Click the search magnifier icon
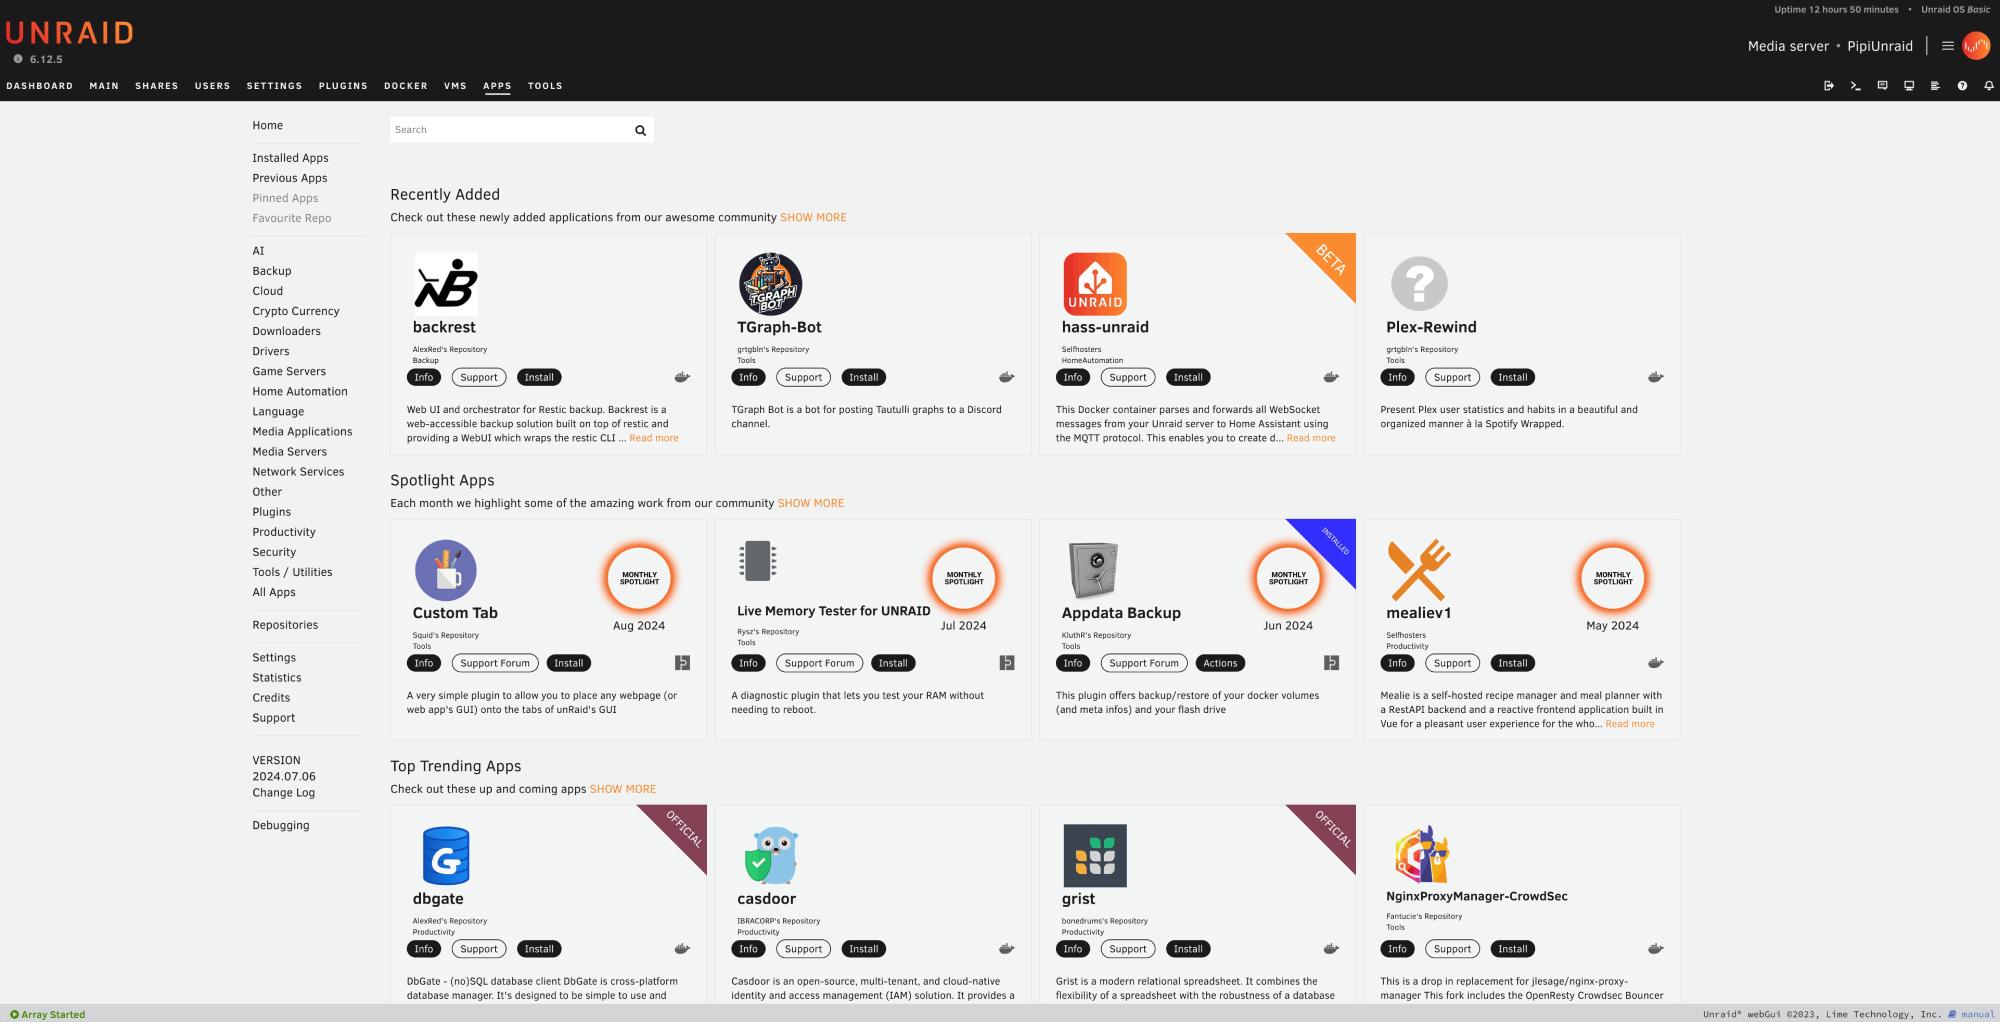This screenshot has width=2000, height=1022. pos(640,130)
